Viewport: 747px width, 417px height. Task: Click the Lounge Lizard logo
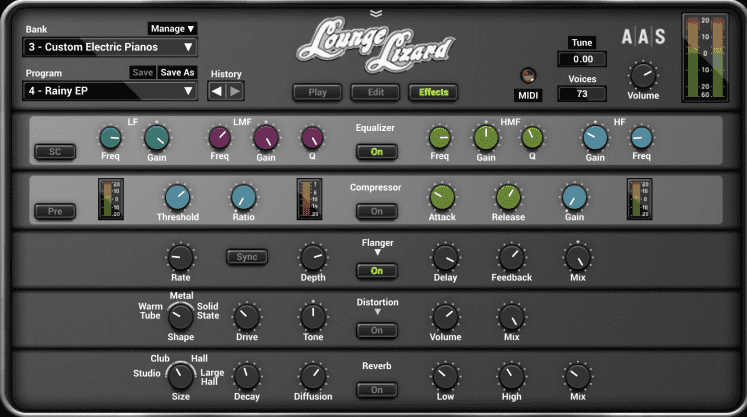click(x=376, y=45)
